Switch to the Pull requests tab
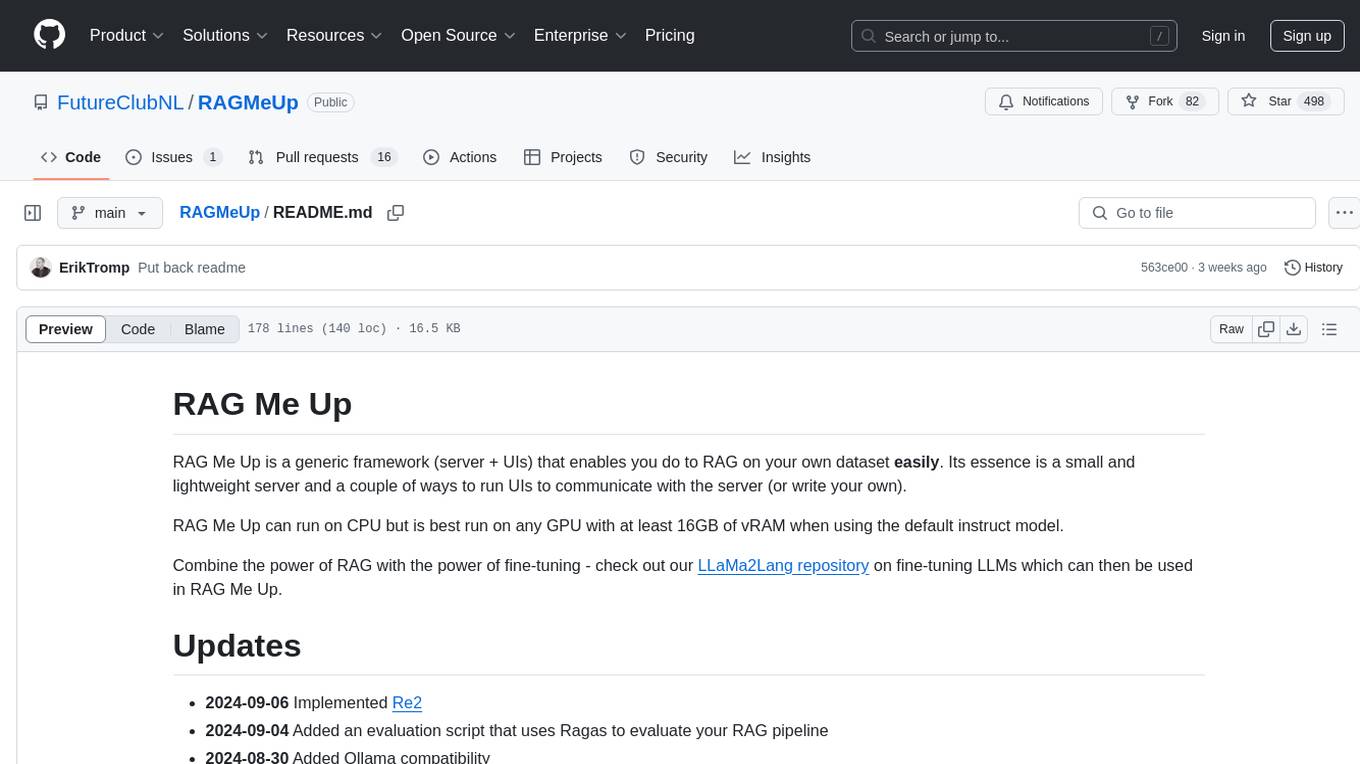The height and width of the screenshot is (764, 1360). pos(322,157)
